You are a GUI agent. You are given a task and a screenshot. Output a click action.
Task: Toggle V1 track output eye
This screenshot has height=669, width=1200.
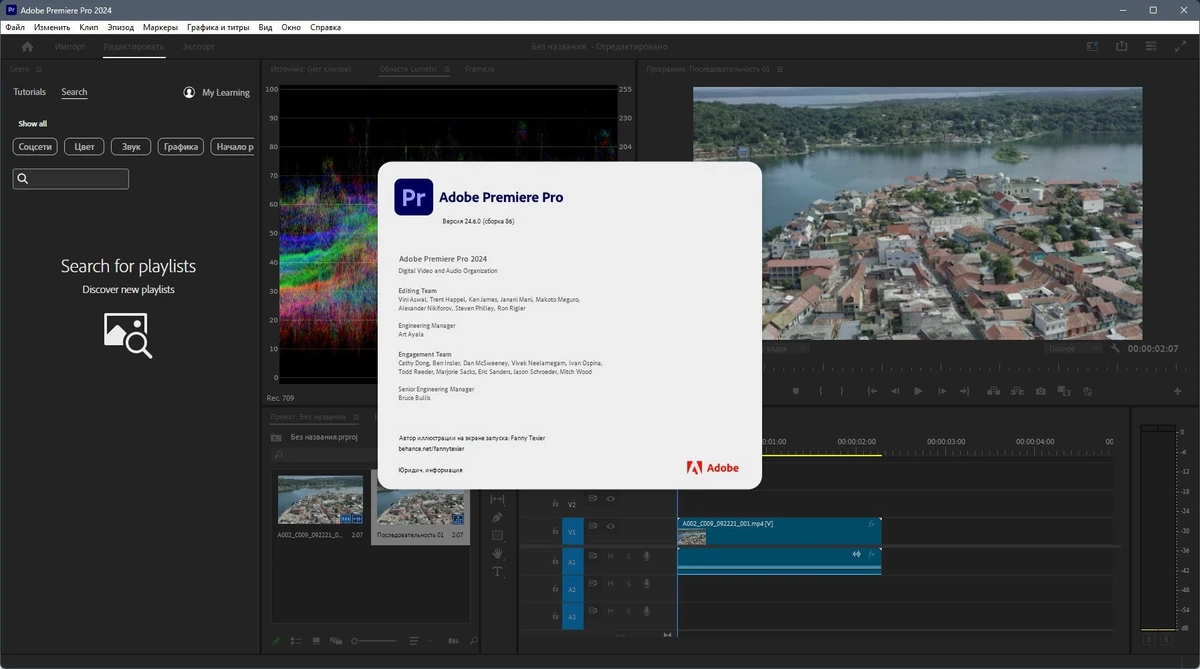point(610,526)
